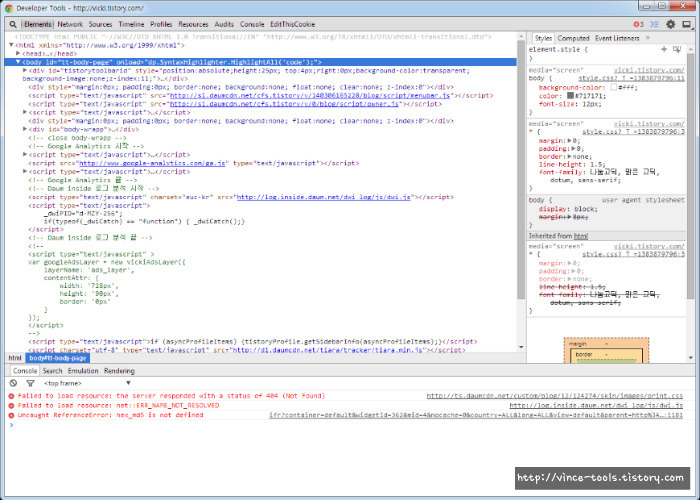Screen dimensions: 700x500
Task: Open the google-analytics ga.js link
Action: tap(152, 163)
